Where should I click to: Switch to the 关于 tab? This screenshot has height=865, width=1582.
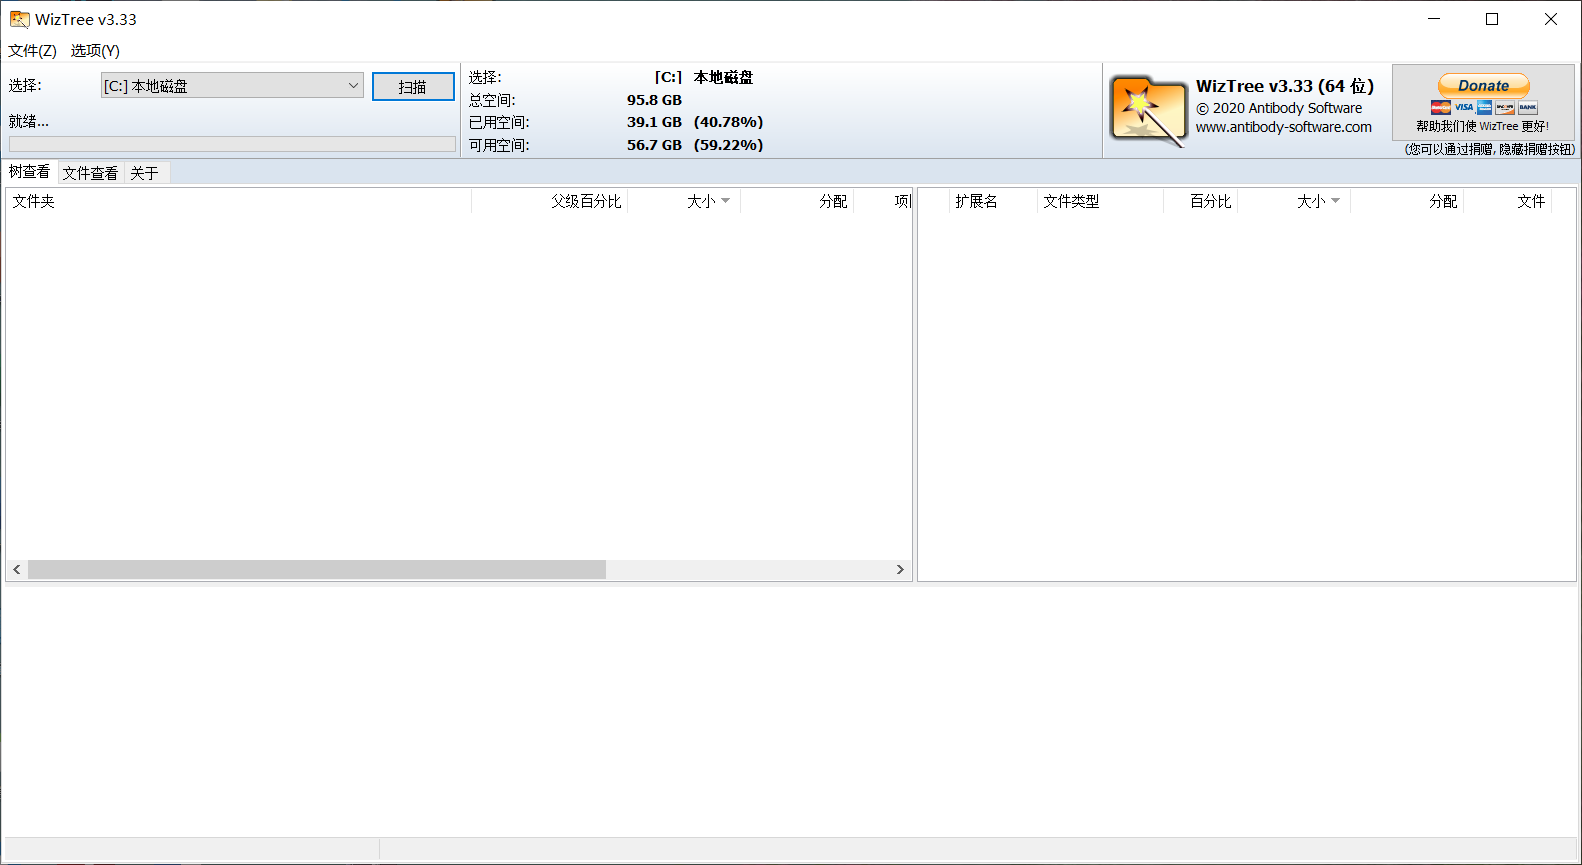coord(144,173)
